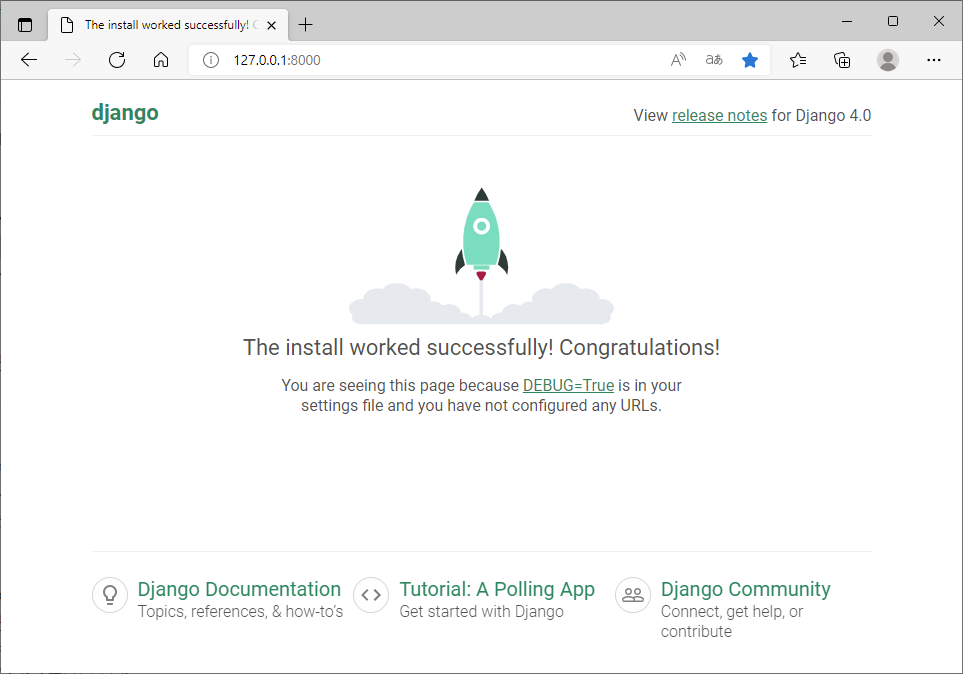
Task: Open Django Community link
Action: pos(746,589)
